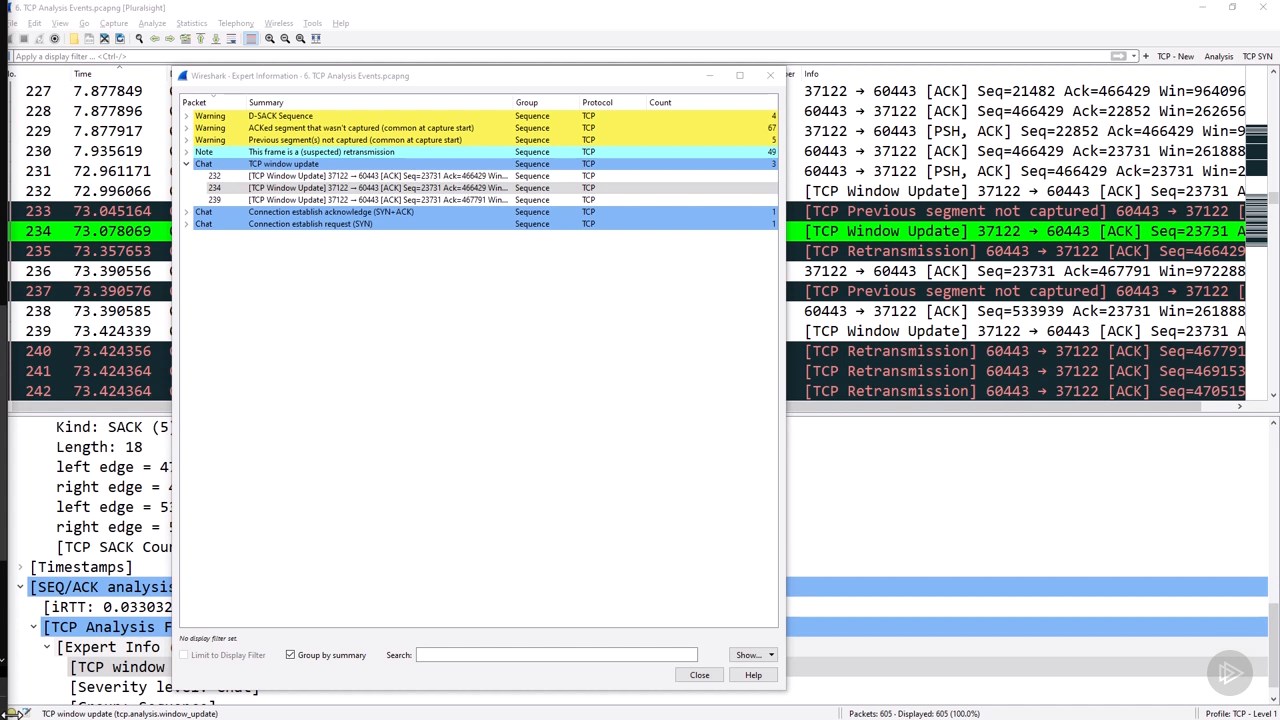The image size is (1280, 720).
Task: Select packet 239 expert row
Action: pyautogui.click(x=478, y=200)
